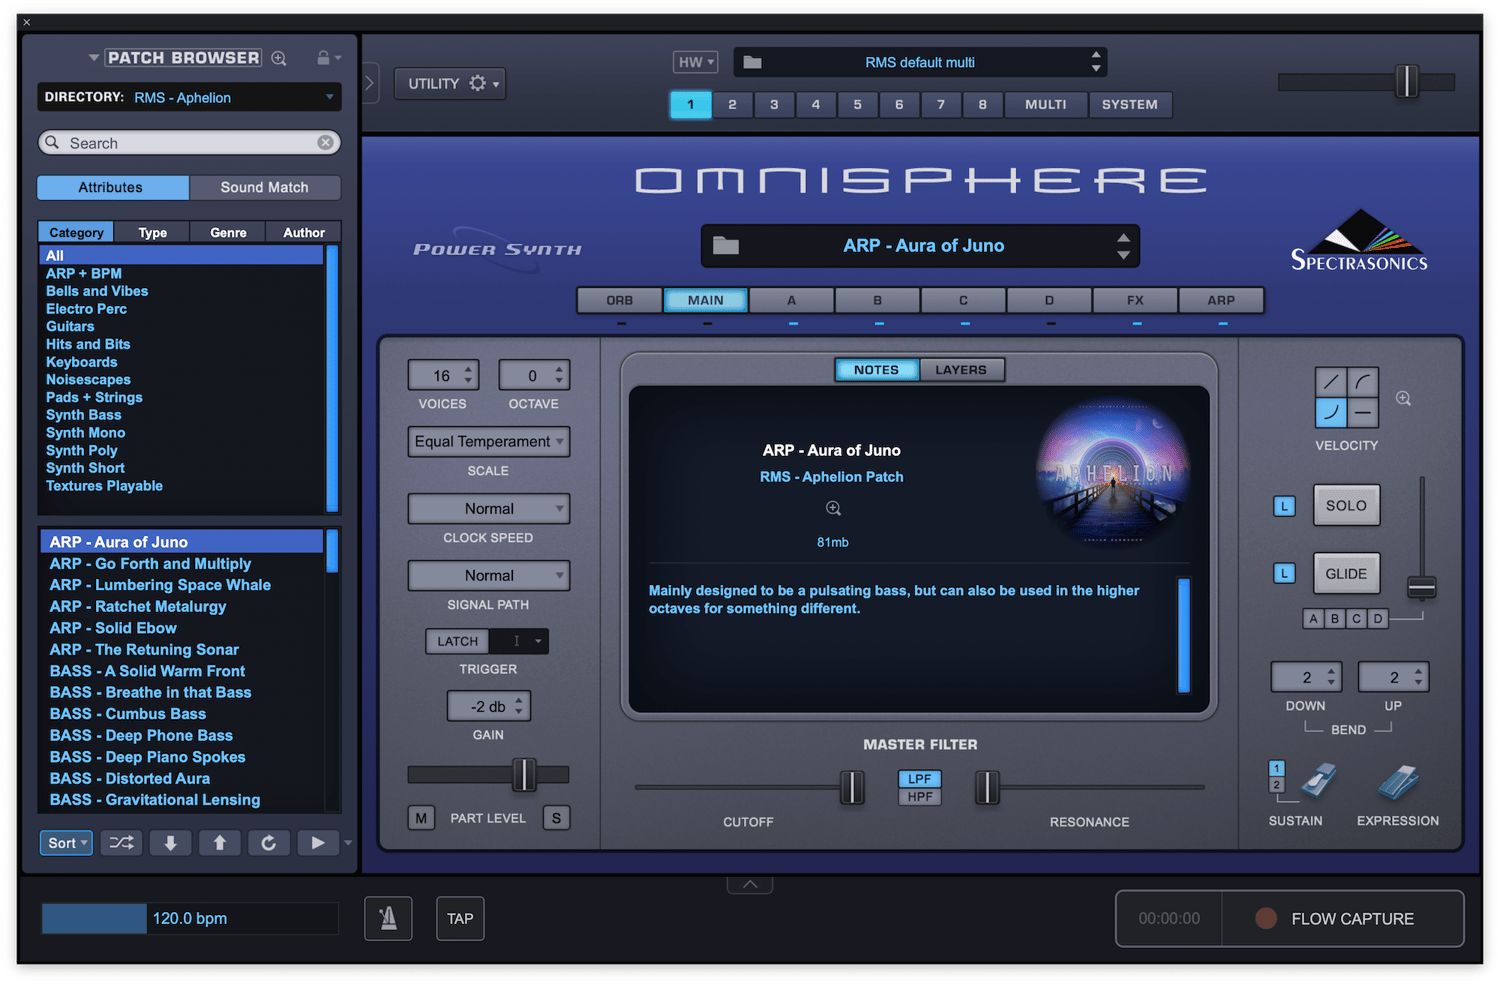Toggle the metronome click icon
This screenshot has width=1500, height=984.
point(388,918)
